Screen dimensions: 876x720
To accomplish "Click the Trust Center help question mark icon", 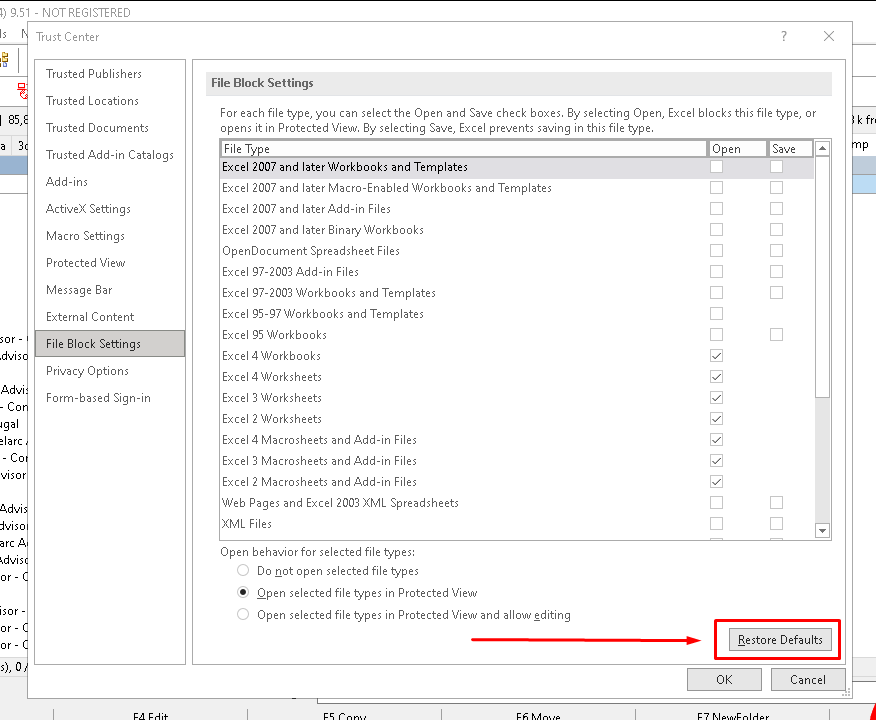I will click(x=783, y=36).
